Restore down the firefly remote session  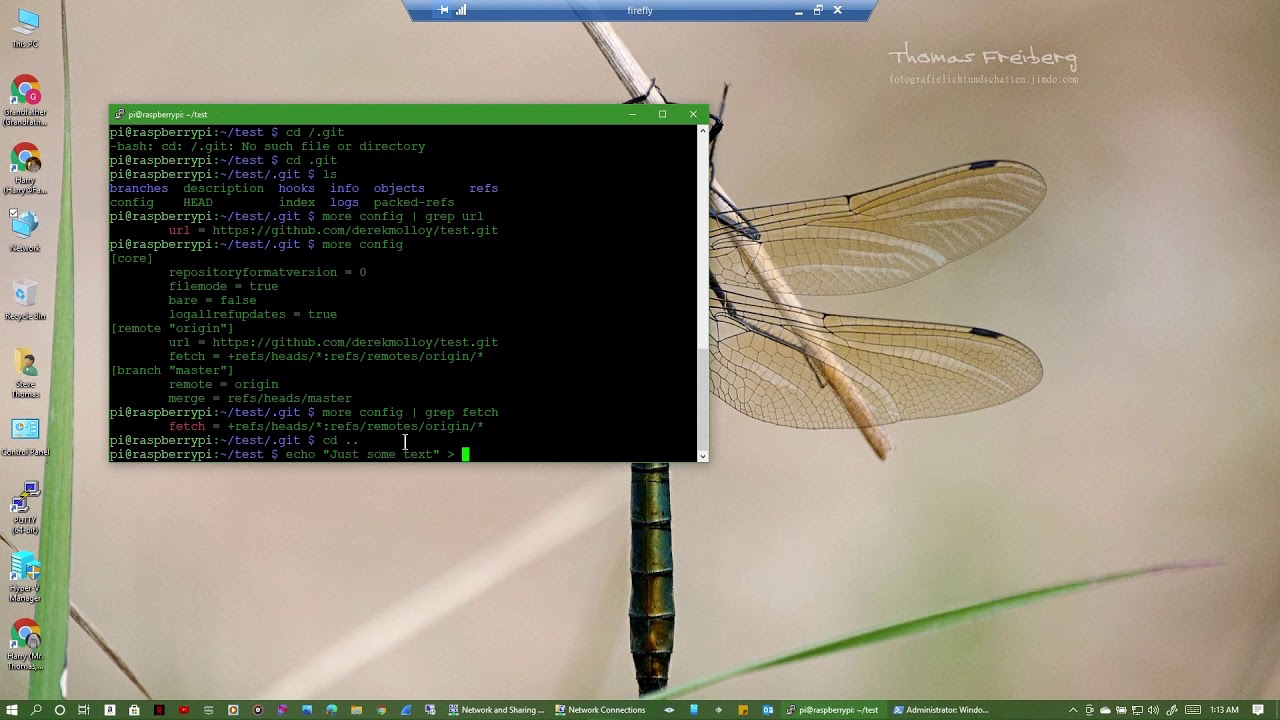click(x=818, y=10)
